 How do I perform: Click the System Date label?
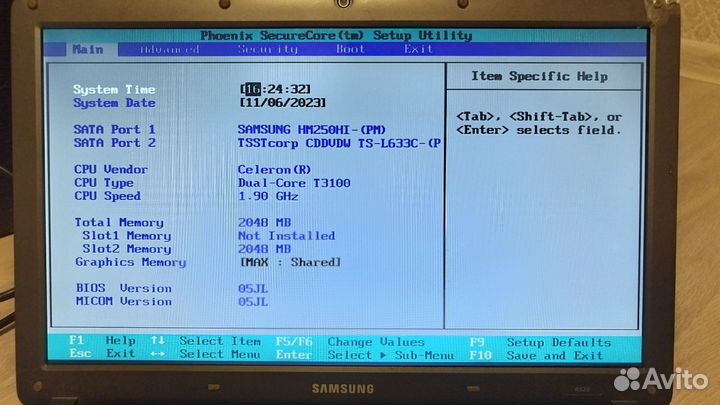point(114,103)
